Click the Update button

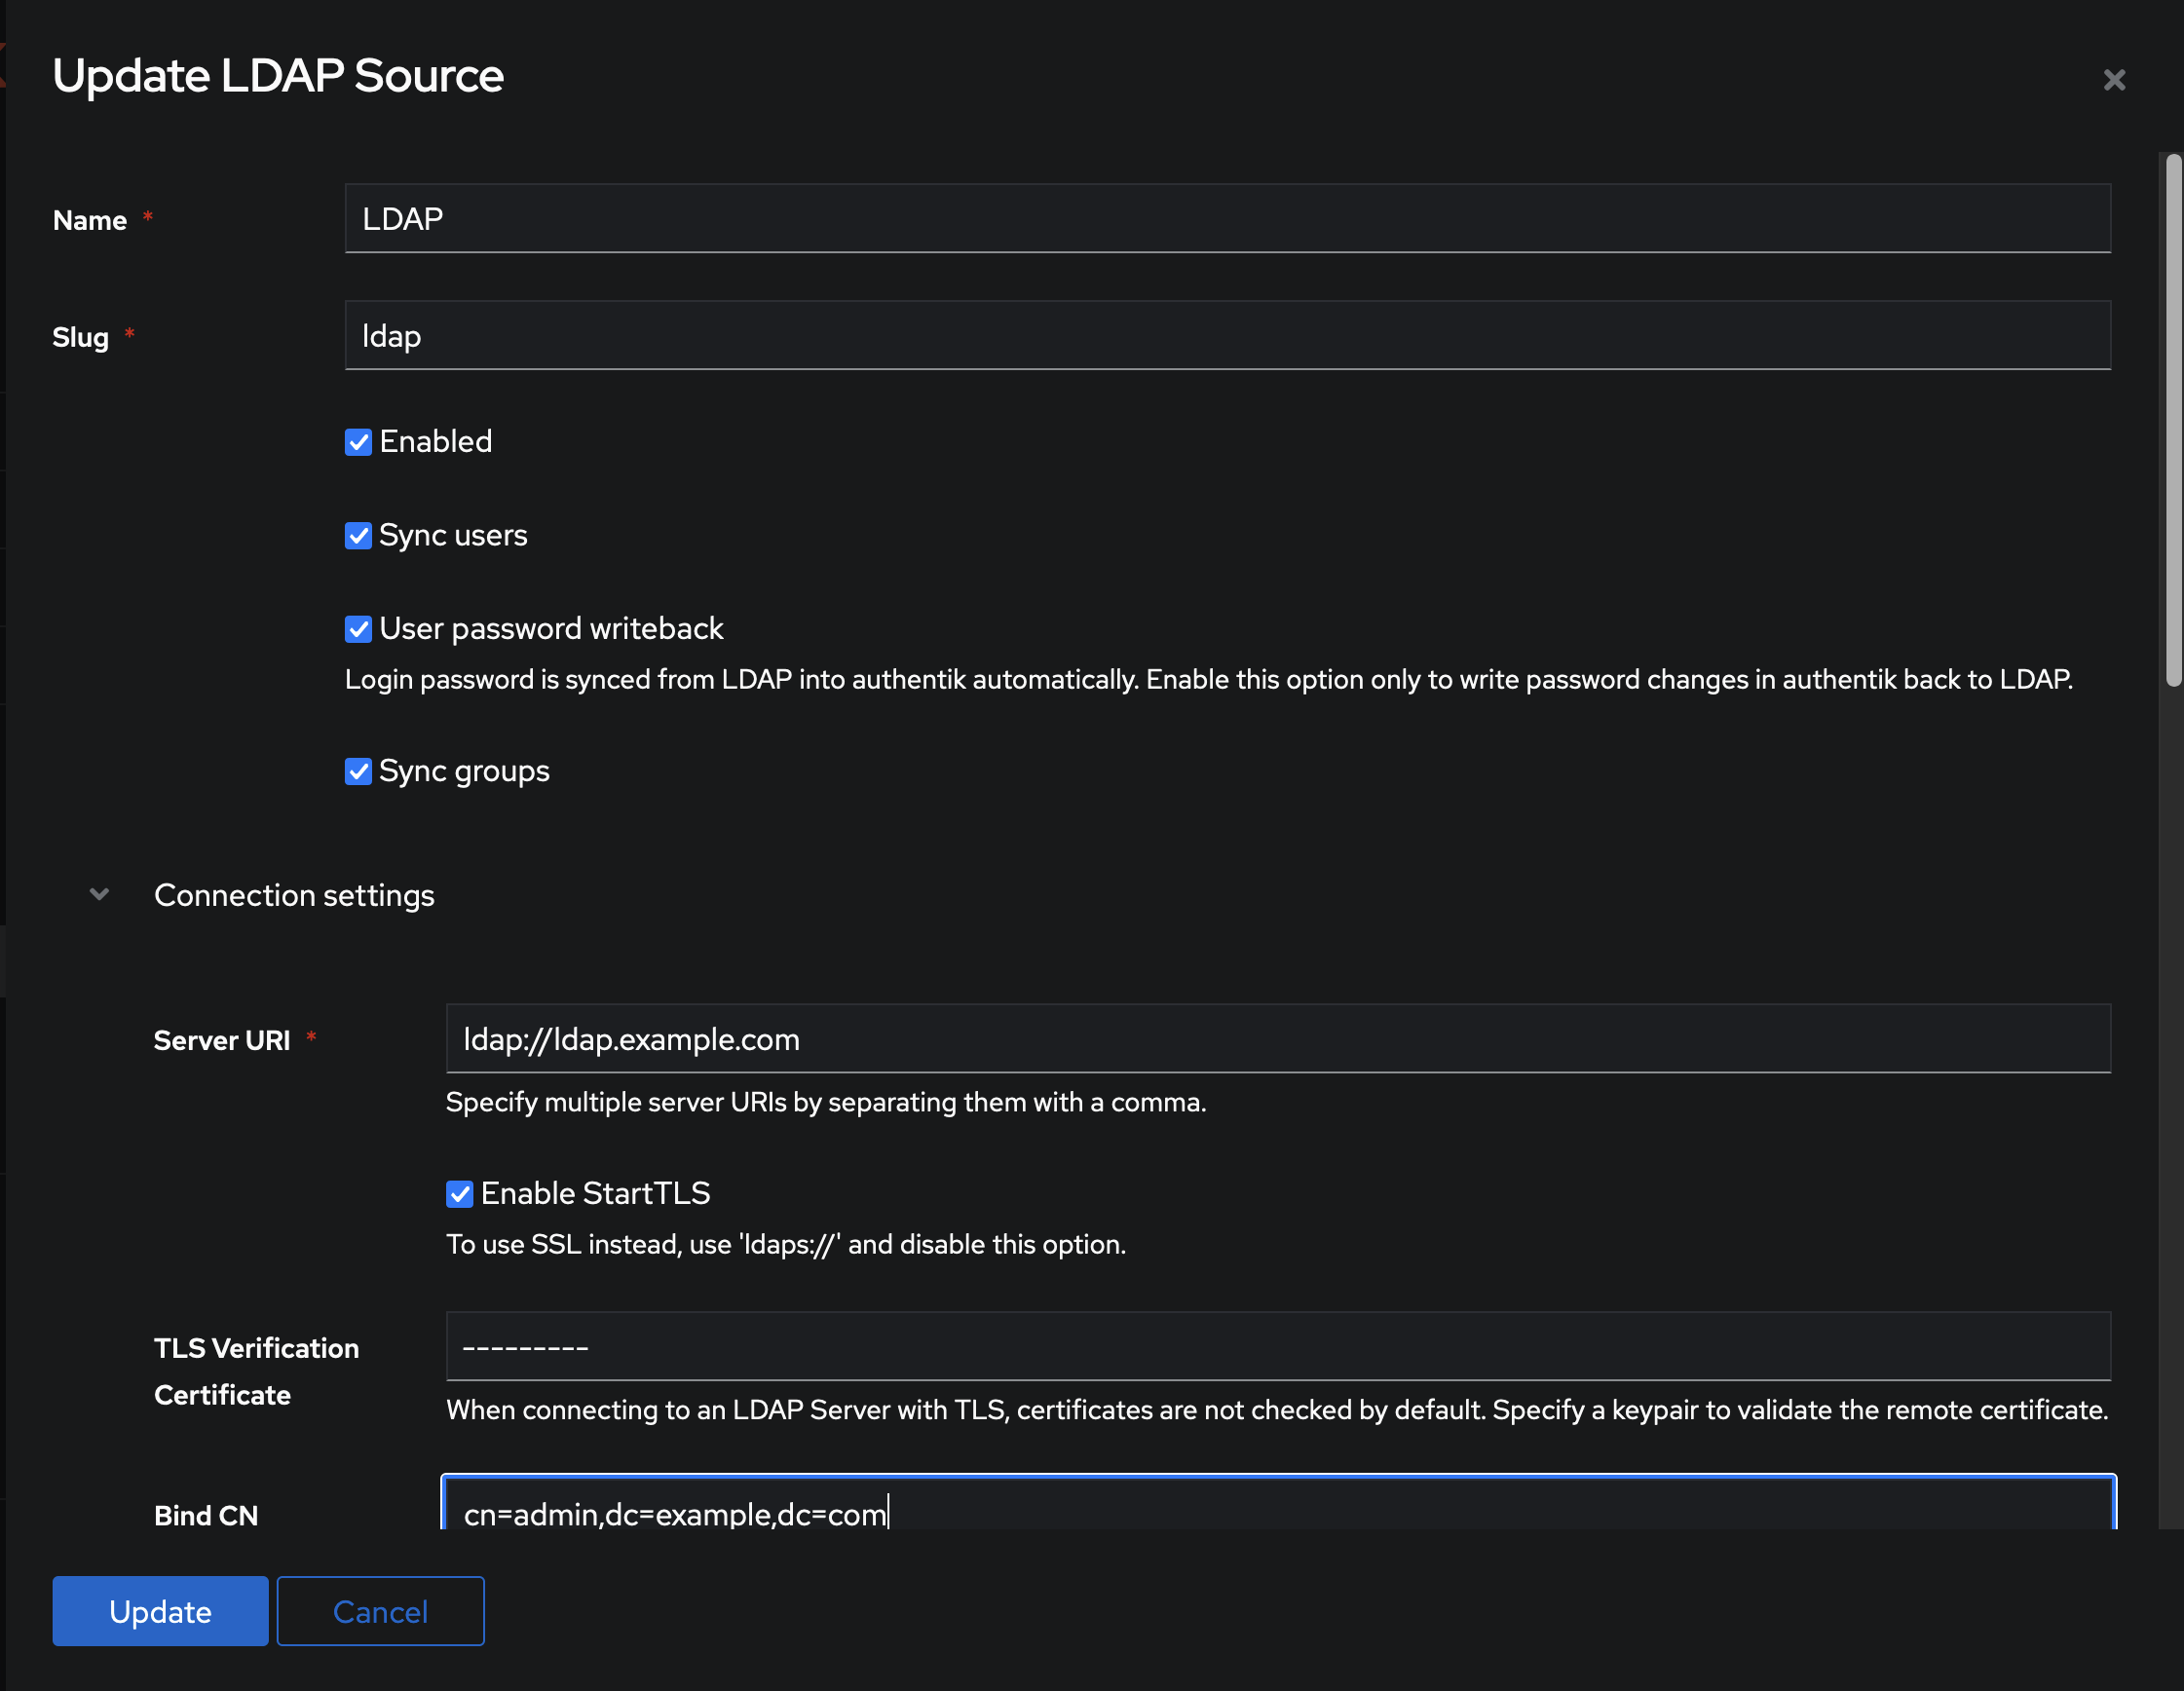tap(160, 1611)
